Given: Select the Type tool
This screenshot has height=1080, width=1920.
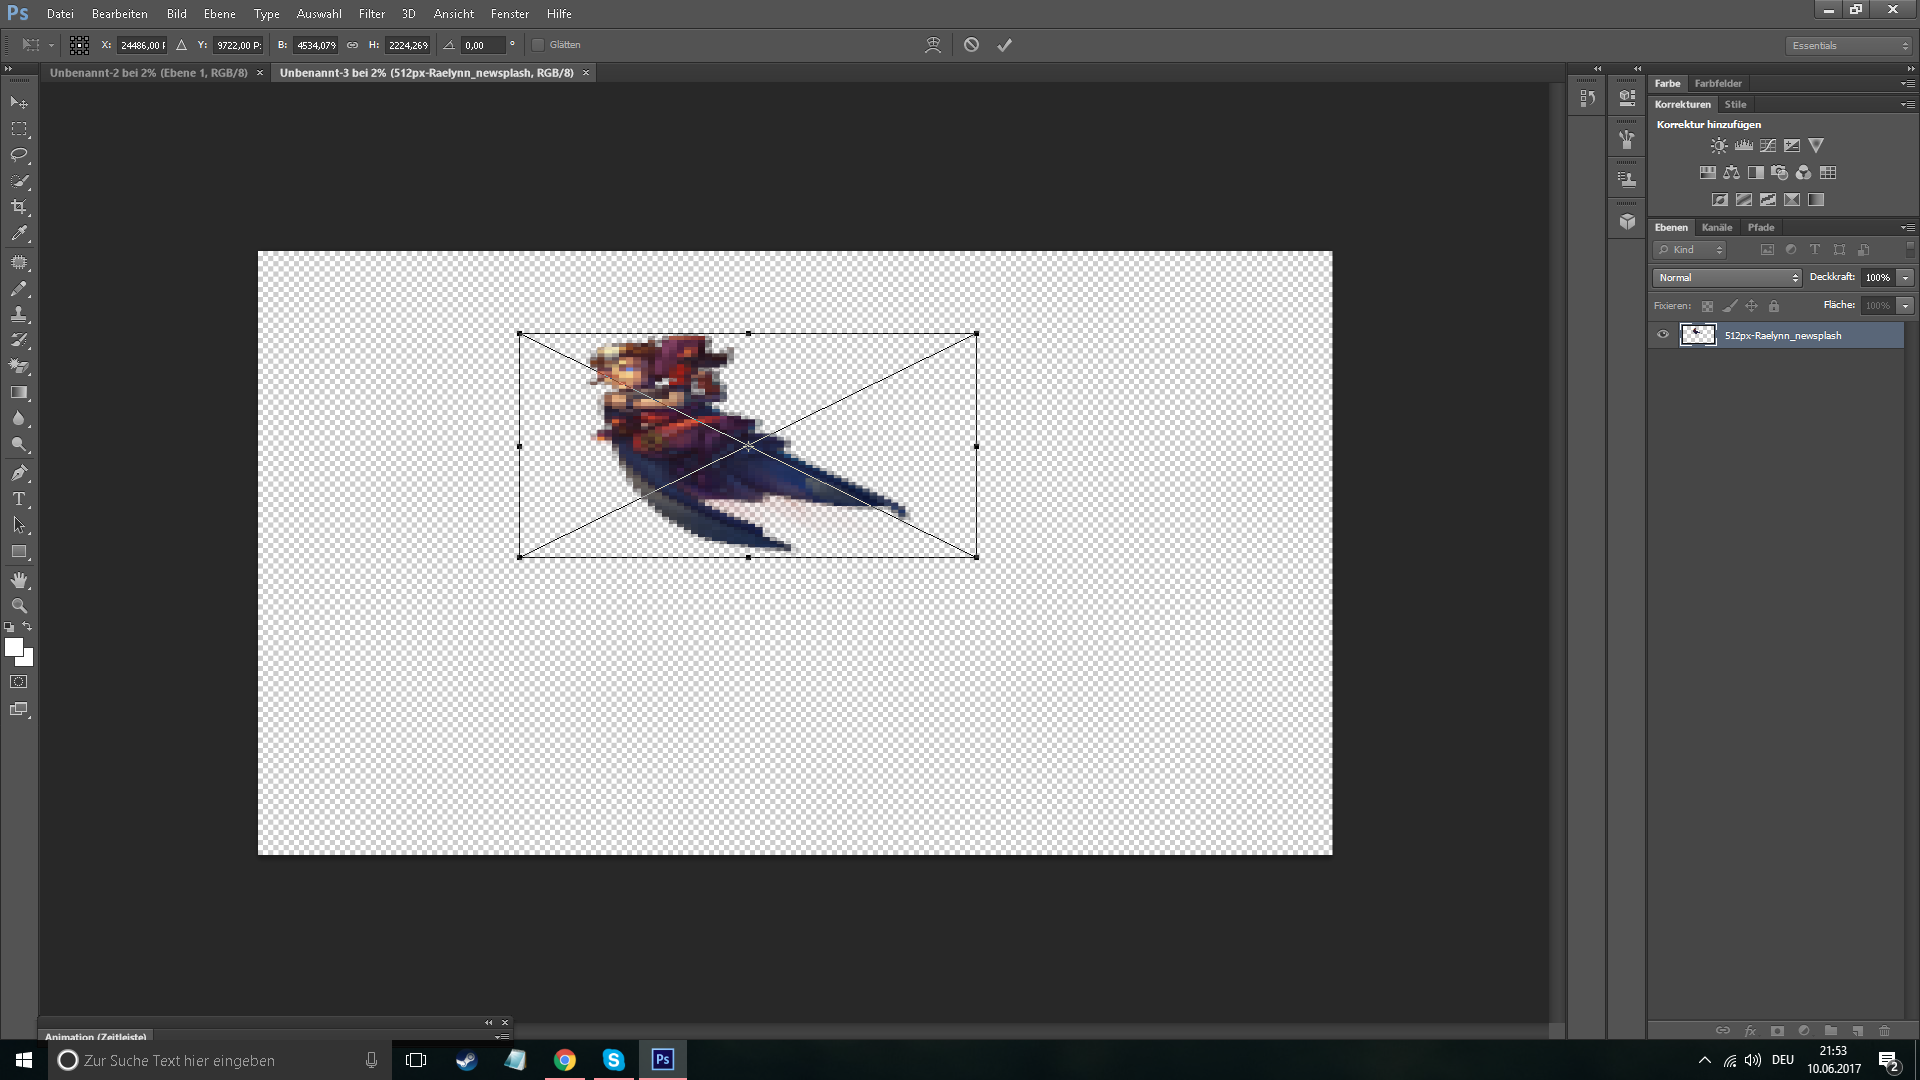Looking at the screenshot, I should 19,499.
